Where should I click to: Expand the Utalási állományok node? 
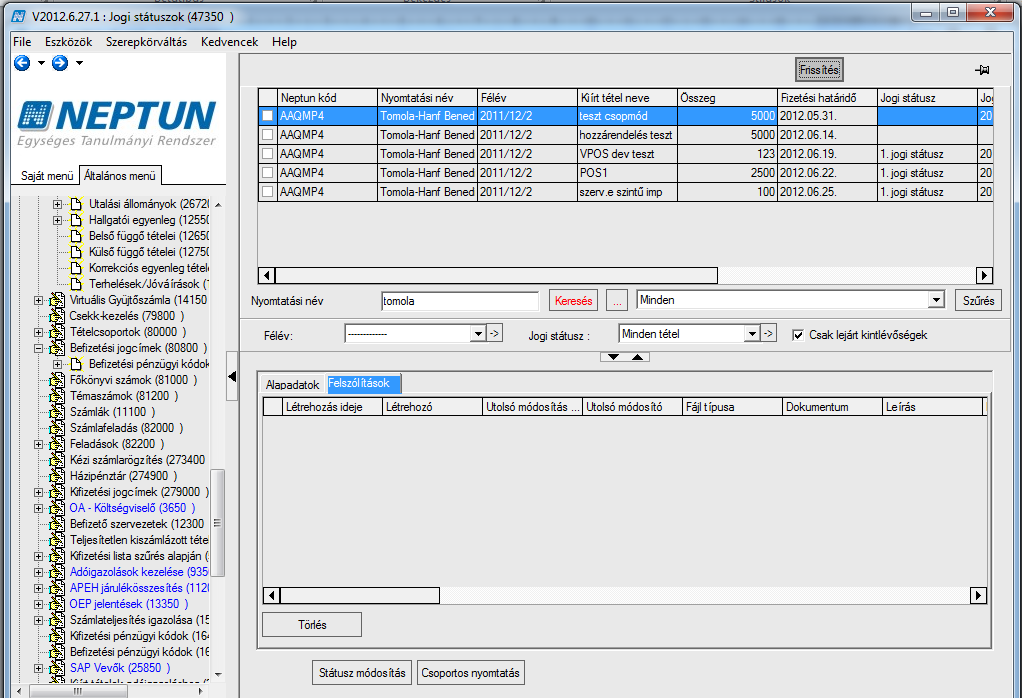57,204
